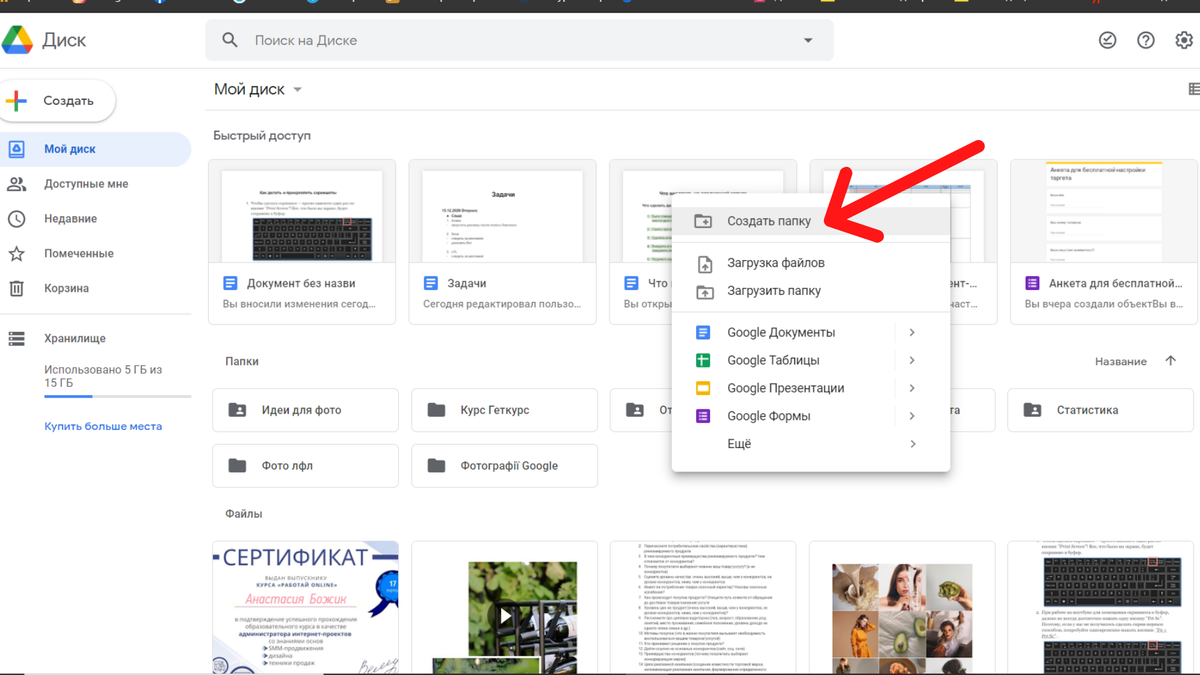Image resolution: width=1200 pixels, height=675 pixels.
Task: Open Помеченные starred items
Action: (78, 253)
